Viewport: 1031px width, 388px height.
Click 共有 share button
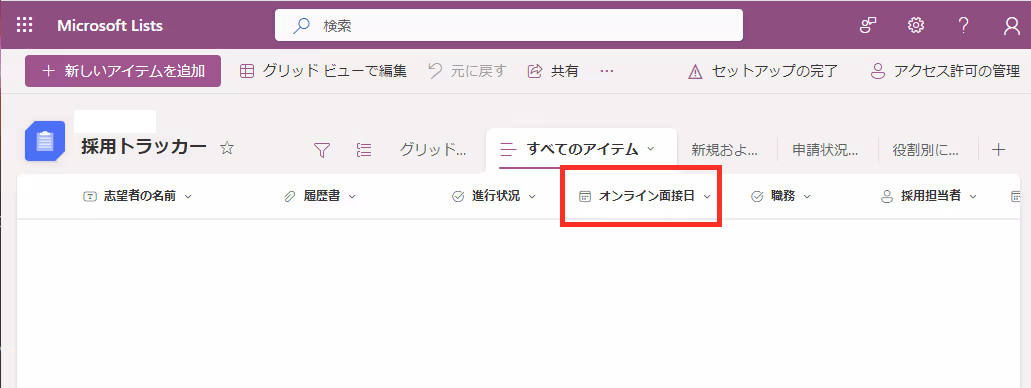554,71
